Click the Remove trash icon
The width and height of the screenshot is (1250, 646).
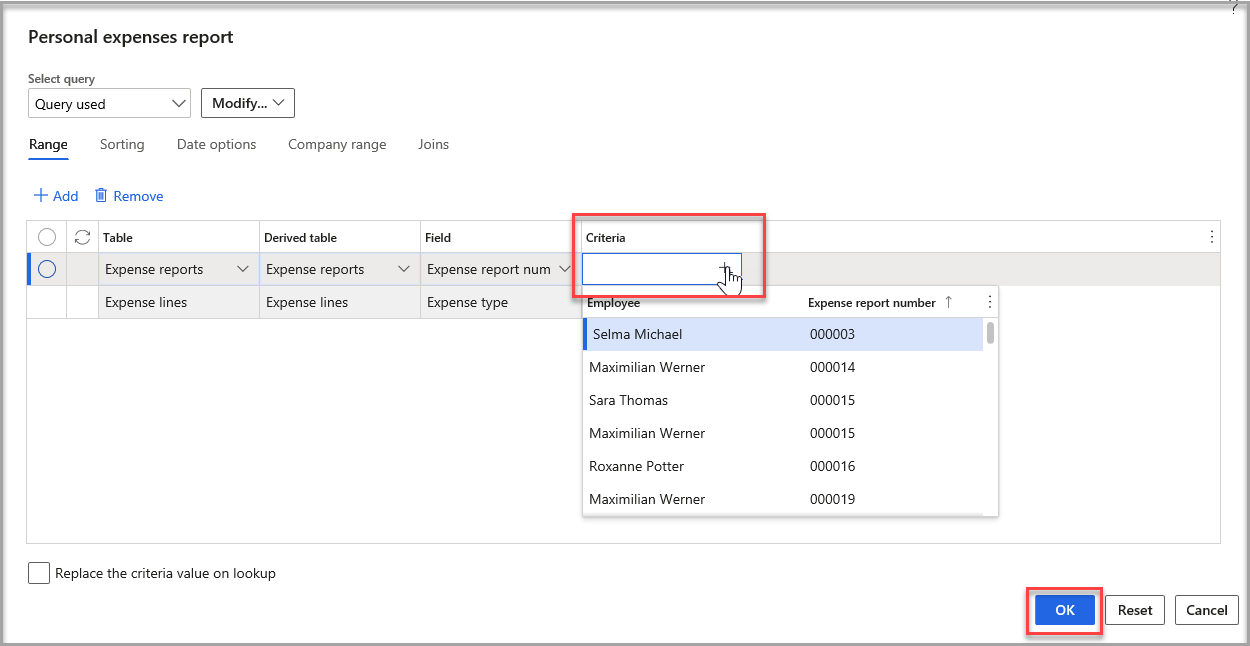pyautogui.click(x=101, y=196)
